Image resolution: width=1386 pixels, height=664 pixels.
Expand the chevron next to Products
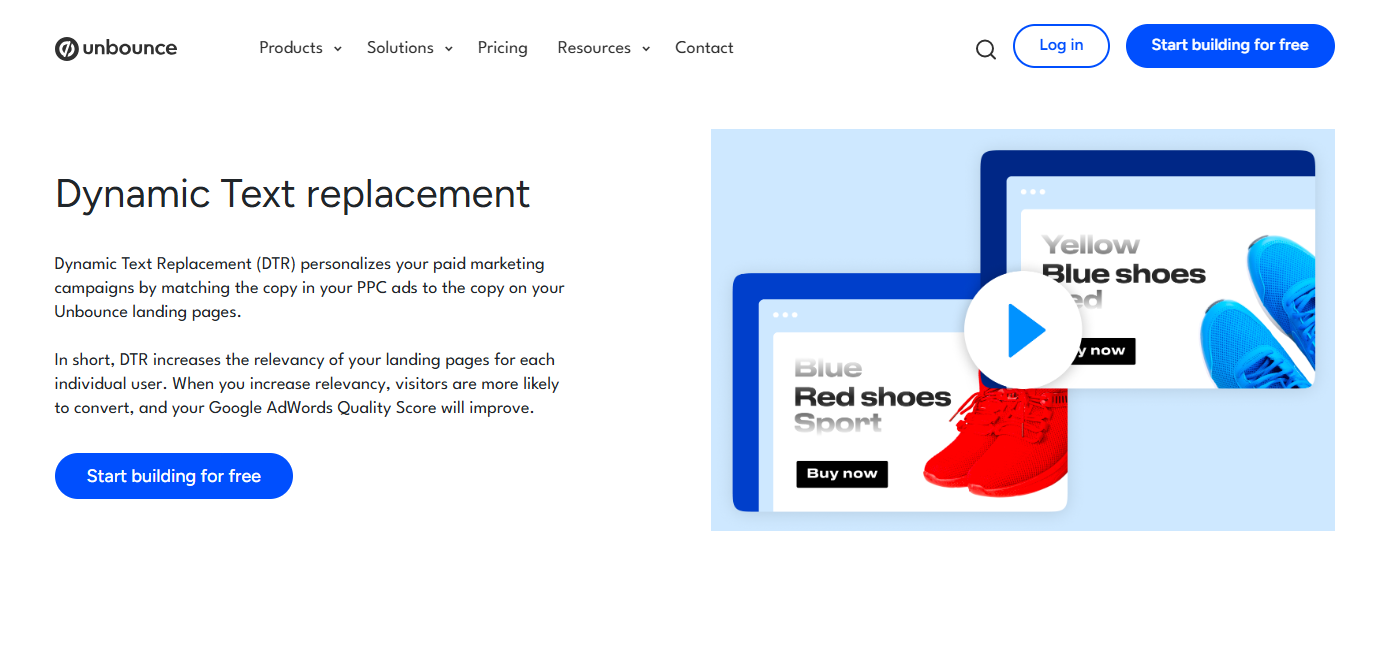point(338,49)
